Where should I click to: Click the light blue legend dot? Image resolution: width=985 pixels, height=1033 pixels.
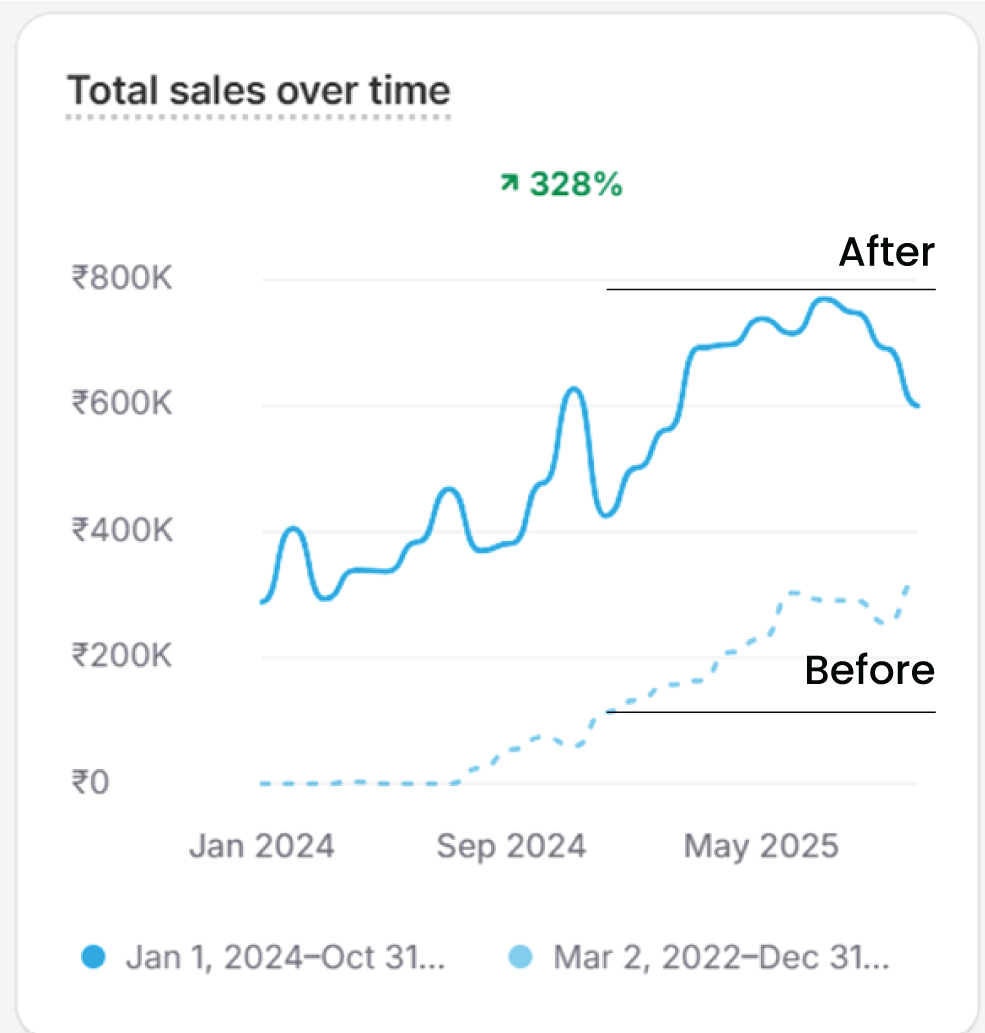(519, 957)
